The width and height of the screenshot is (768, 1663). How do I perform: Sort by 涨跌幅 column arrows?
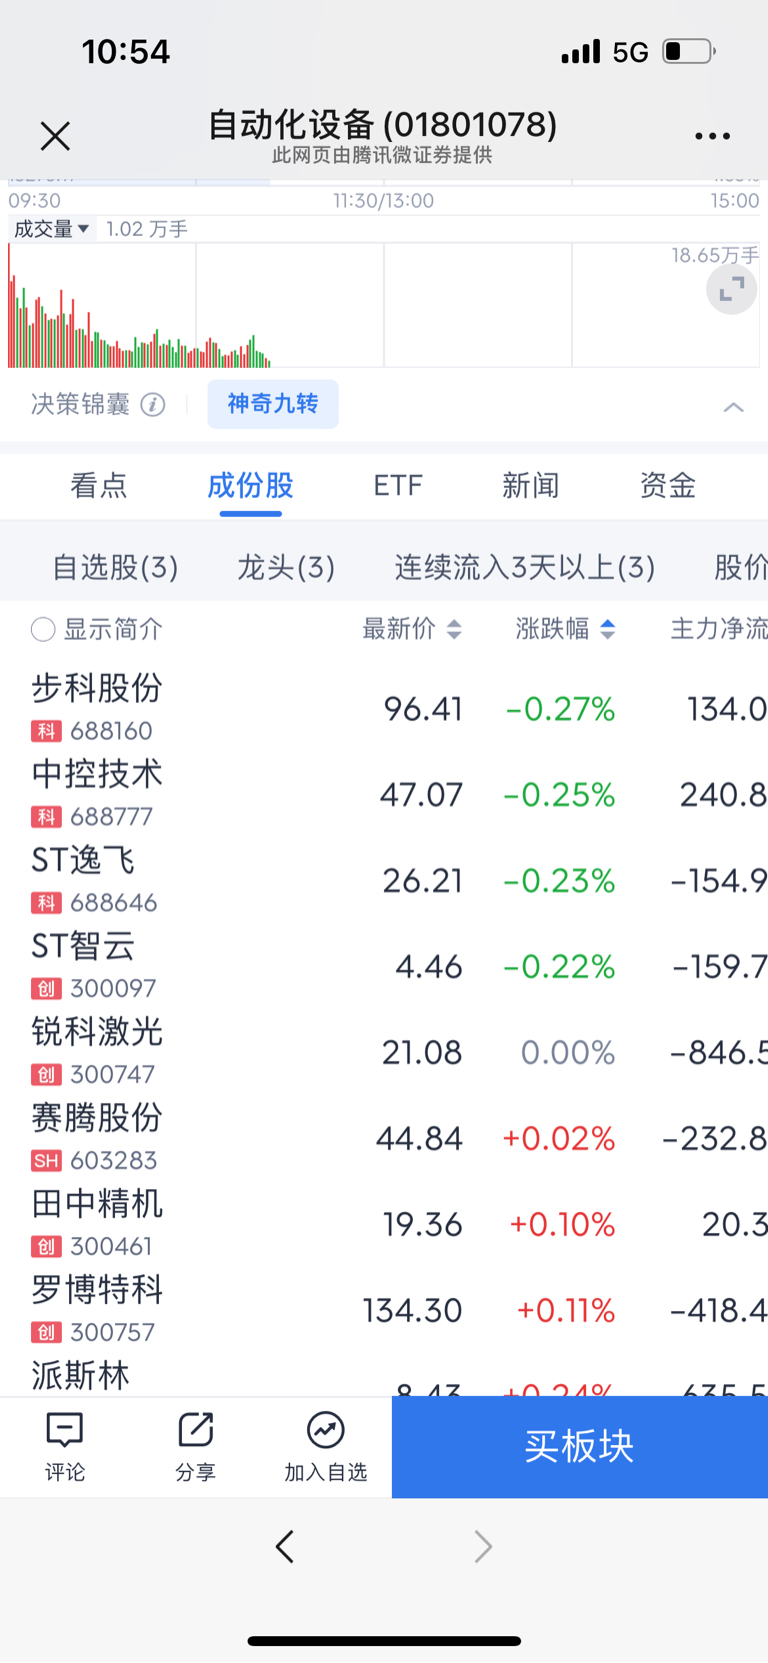pyautogui.click(x=607, y=629)
